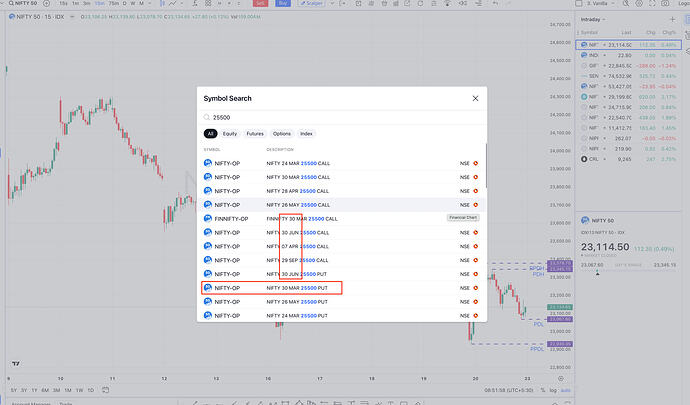
Task: Toggle the auto scale option
Action: (569, 390)
